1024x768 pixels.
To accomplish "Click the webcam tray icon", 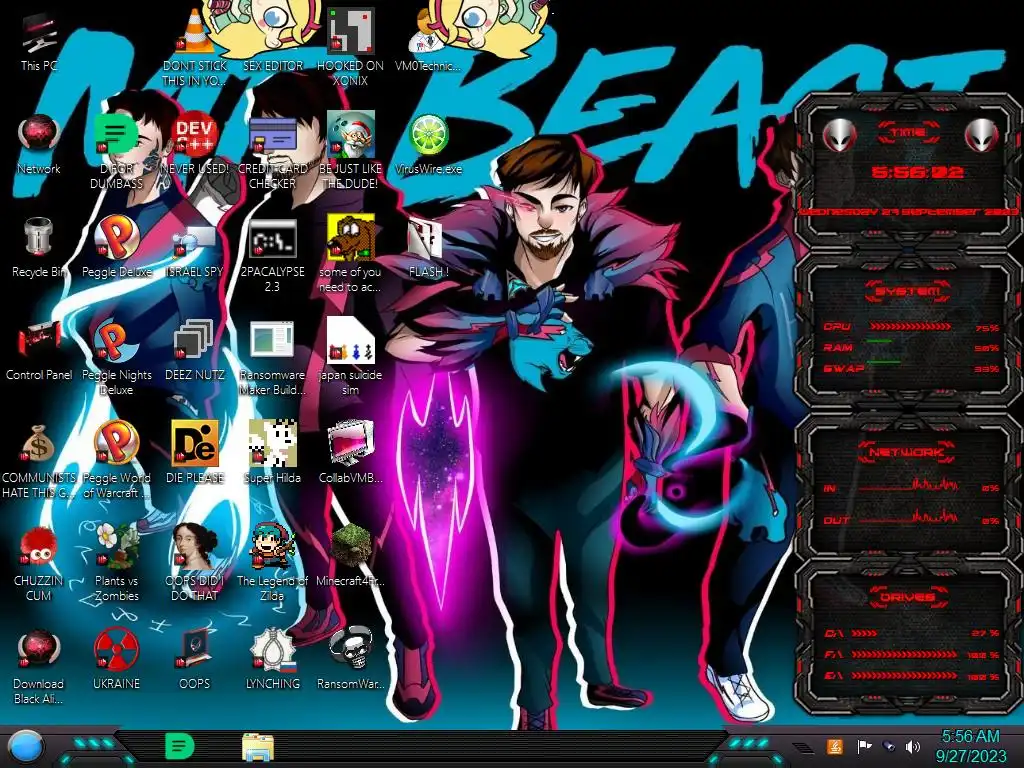I will pyautogui.click(x=888, y=746).
